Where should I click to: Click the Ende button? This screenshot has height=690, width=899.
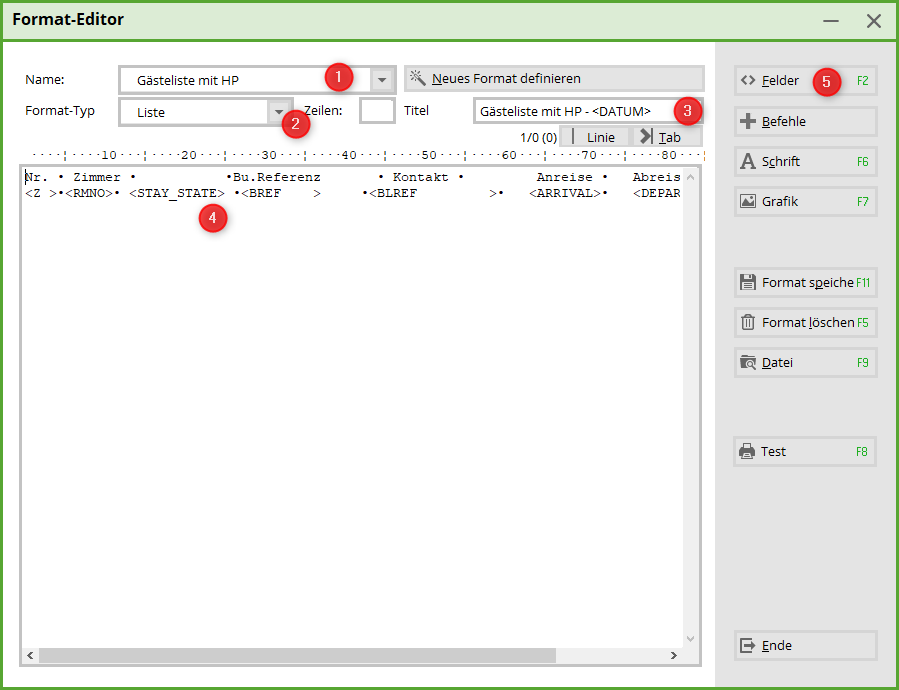point(806,646)
